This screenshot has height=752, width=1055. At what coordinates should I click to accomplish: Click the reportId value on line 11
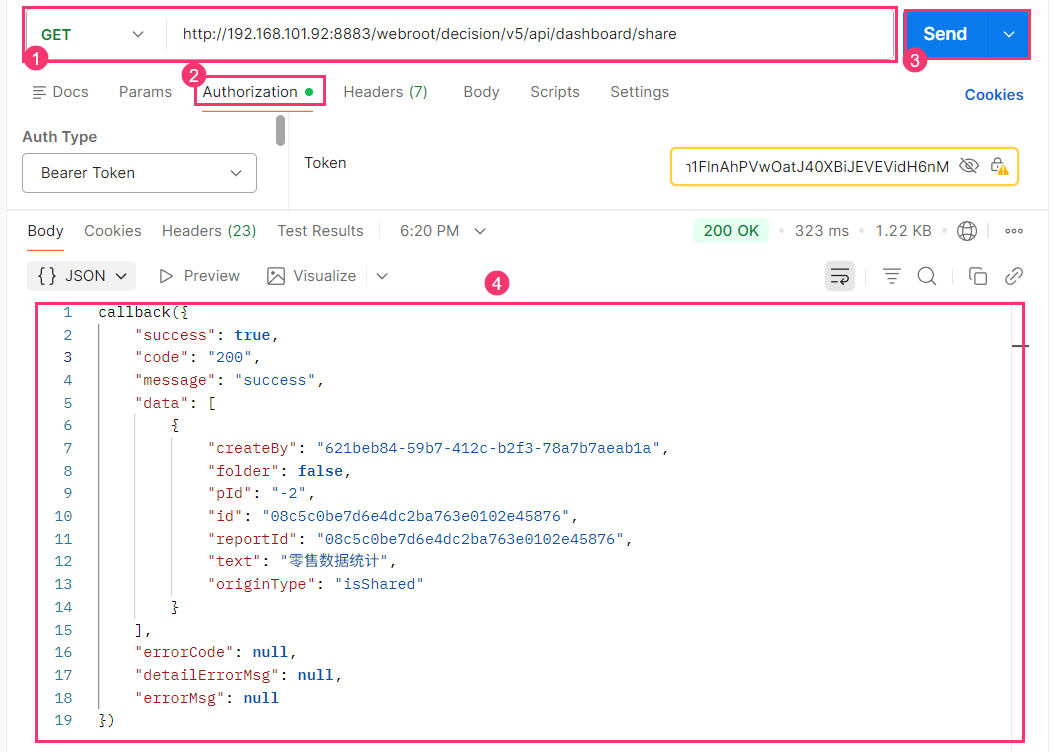(470, 539)
